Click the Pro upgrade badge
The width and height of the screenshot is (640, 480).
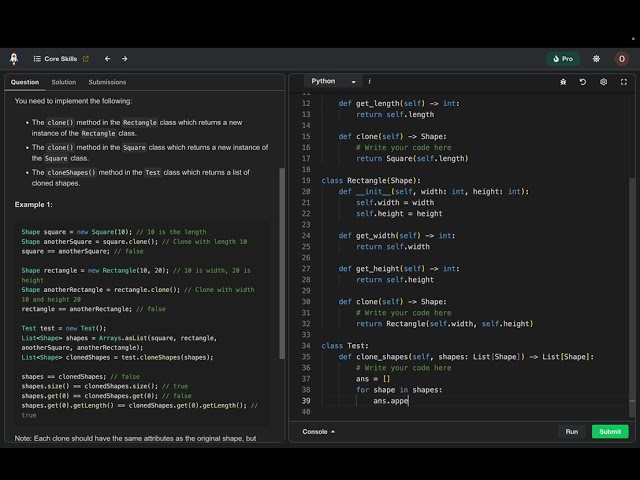pyautogui.click(x=563, y=59)
